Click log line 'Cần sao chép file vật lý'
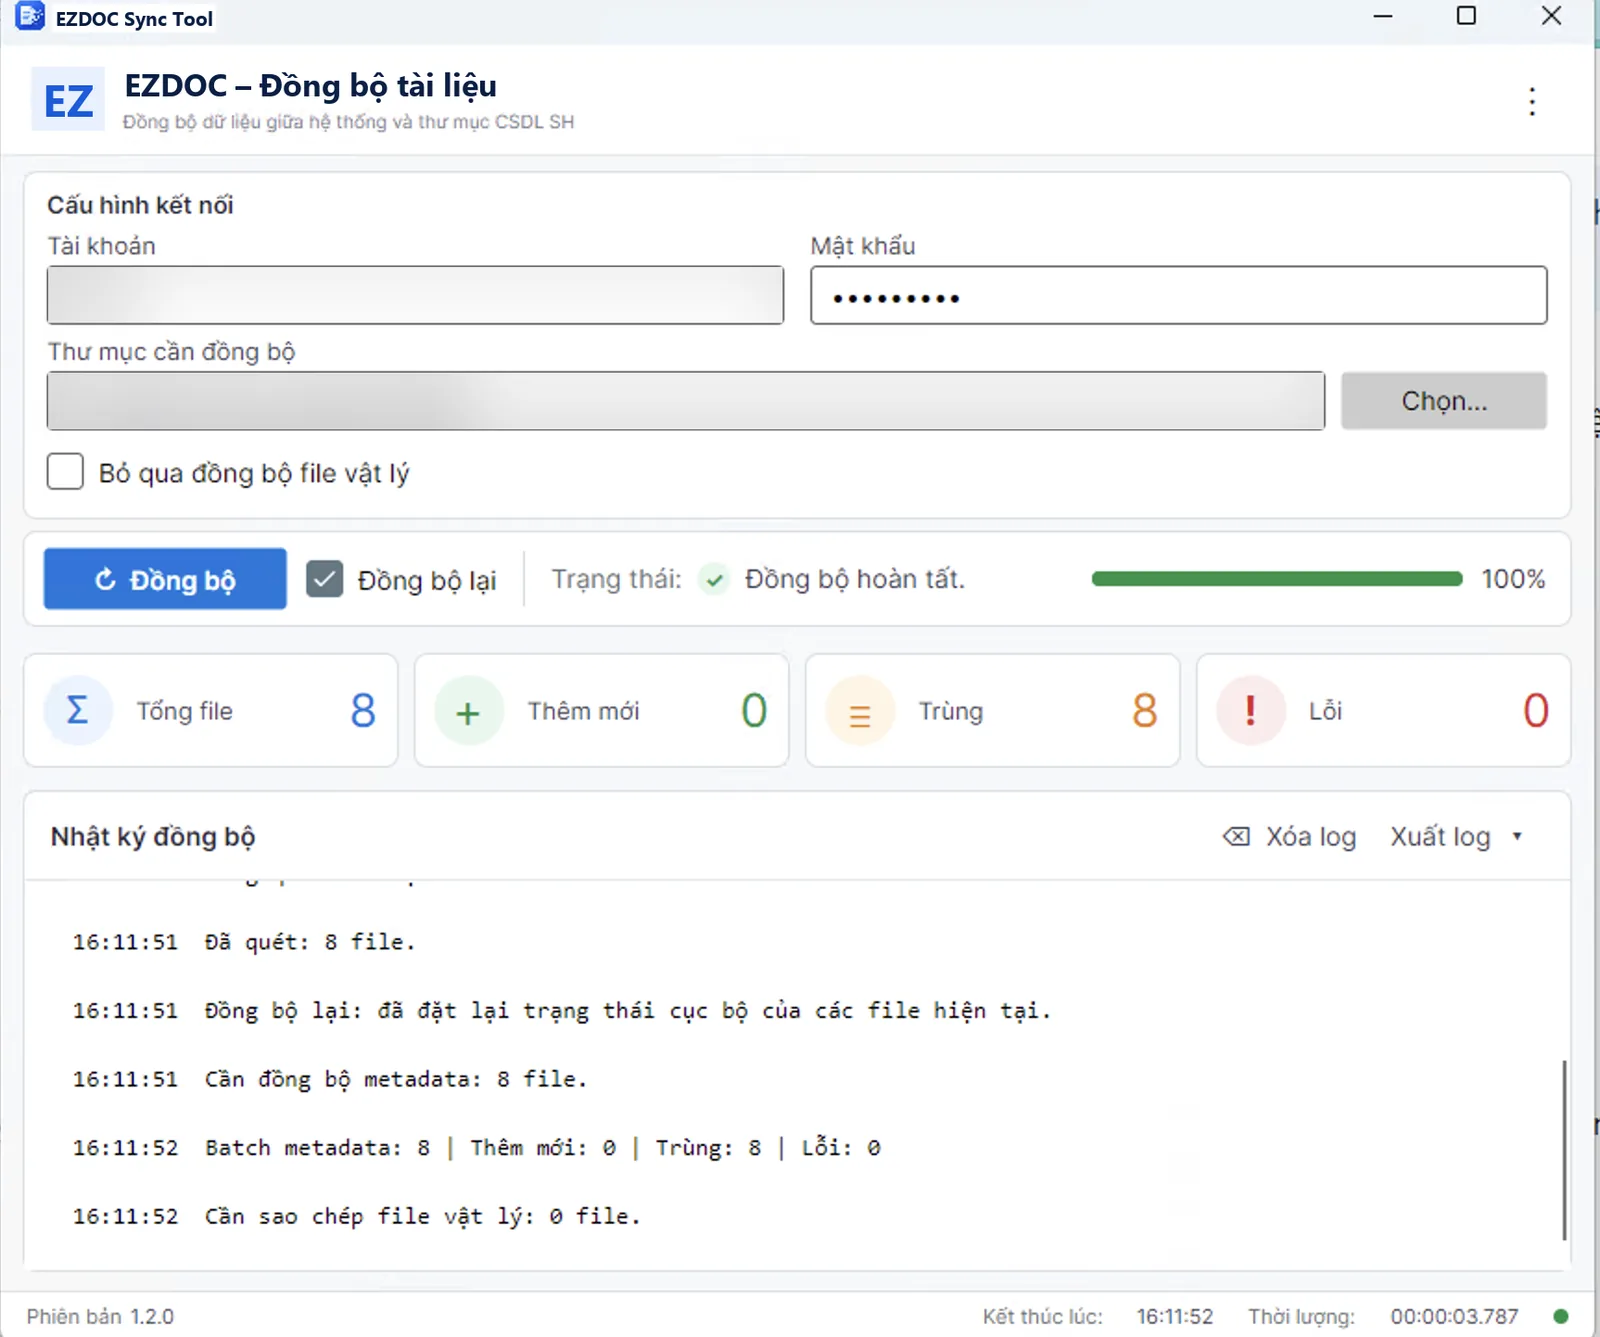The width and height of the screenshot is (1600, 1337). (422, 1216)
